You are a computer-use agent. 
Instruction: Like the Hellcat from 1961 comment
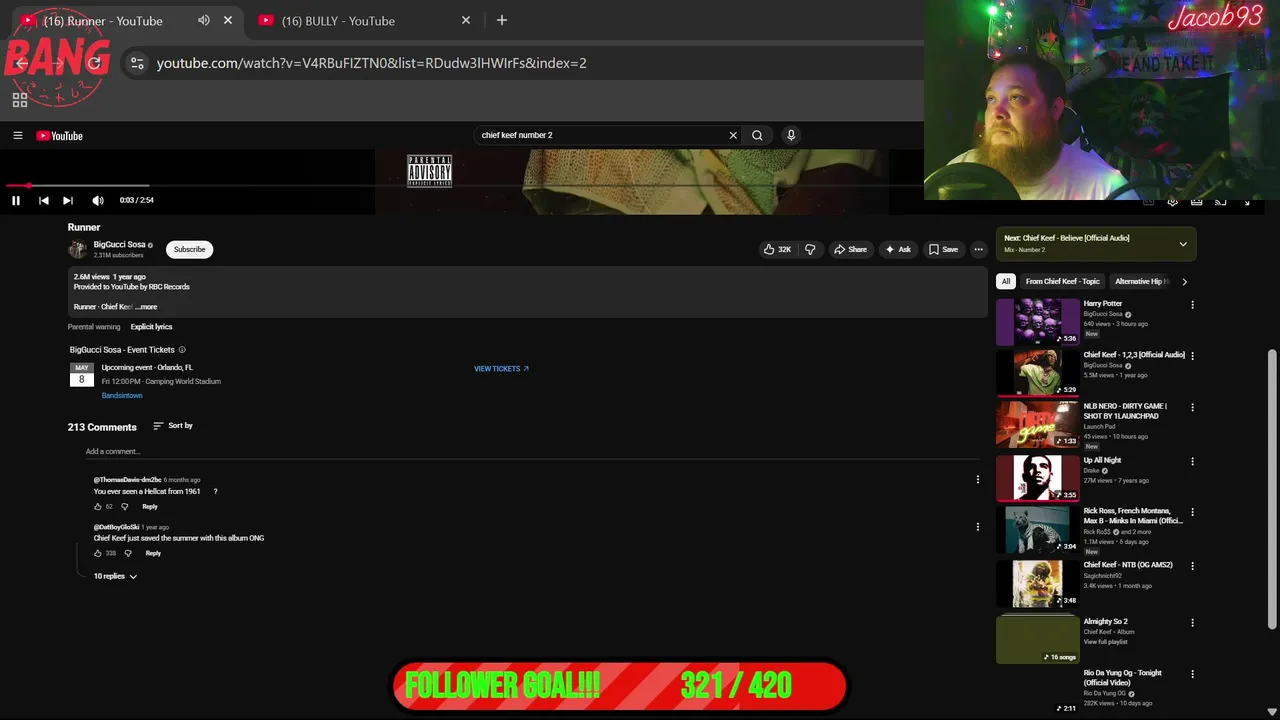pos(98,507)
